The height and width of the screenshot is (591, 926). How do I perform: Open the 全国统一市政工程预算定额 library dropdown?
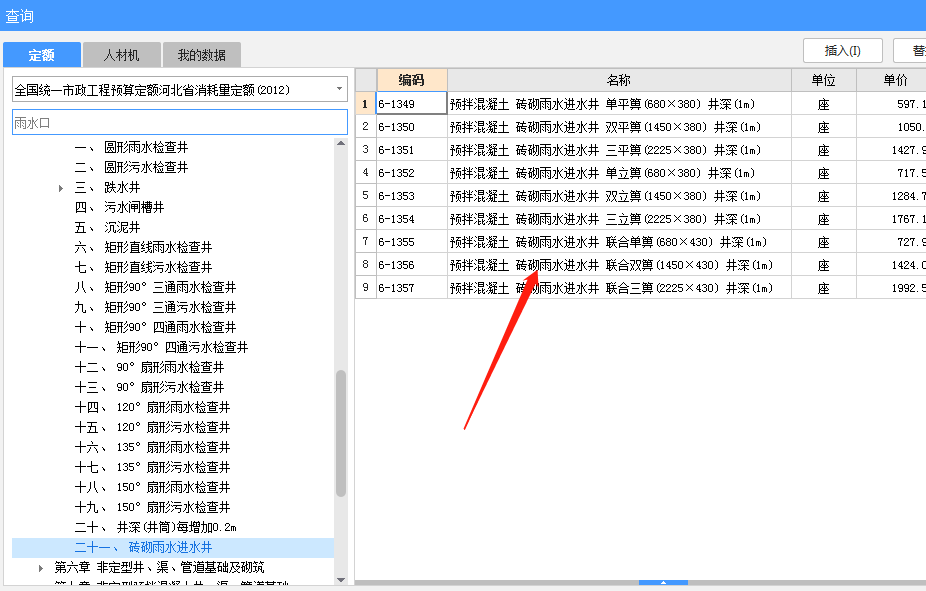(x=338, y=89)
